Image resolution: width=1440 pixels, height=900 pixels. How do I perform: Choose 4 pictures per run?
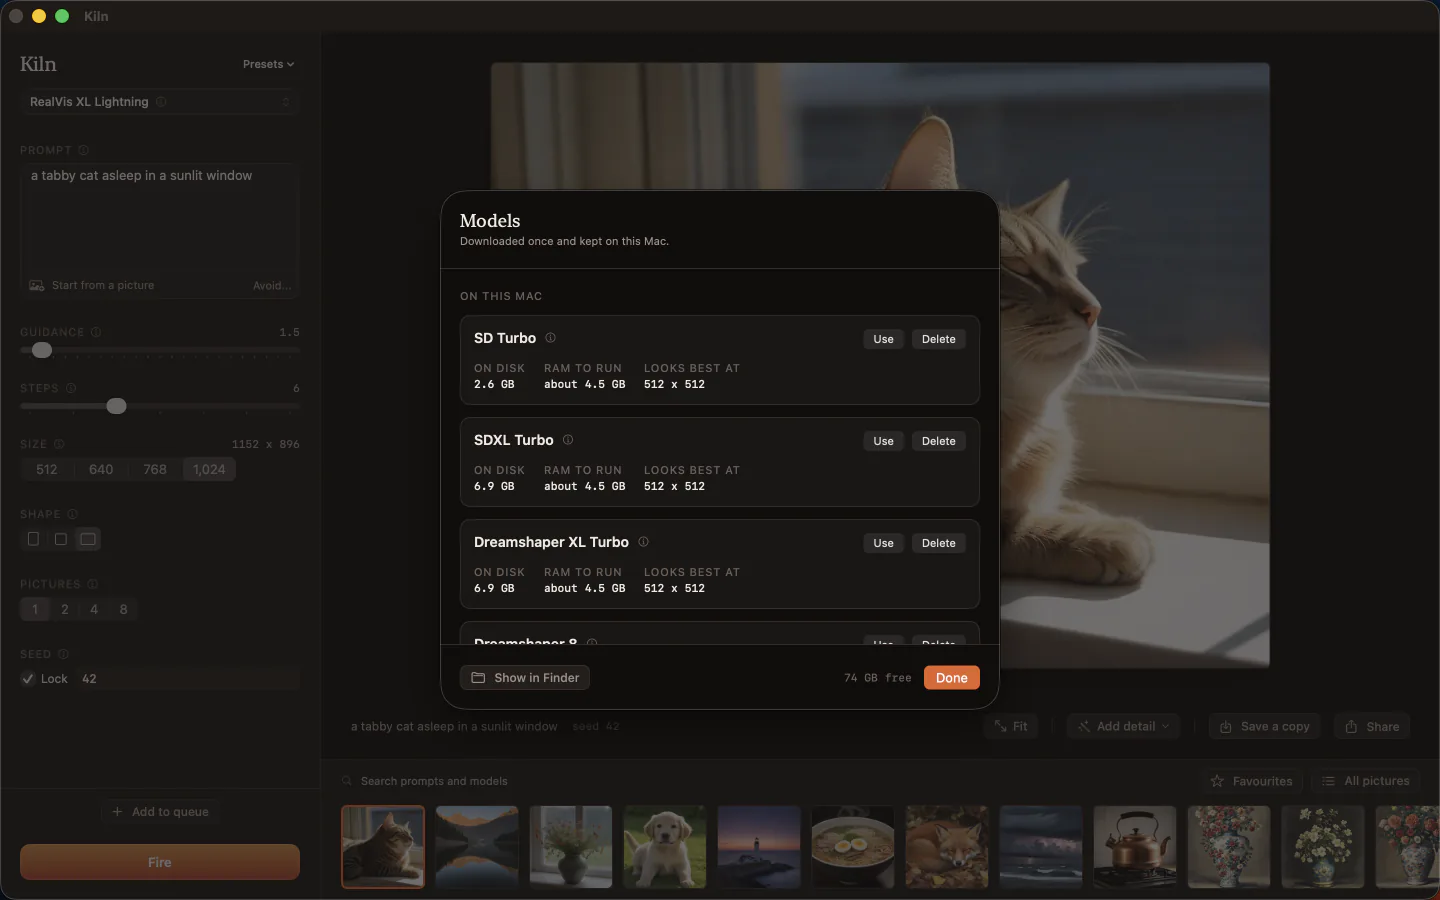94,609
